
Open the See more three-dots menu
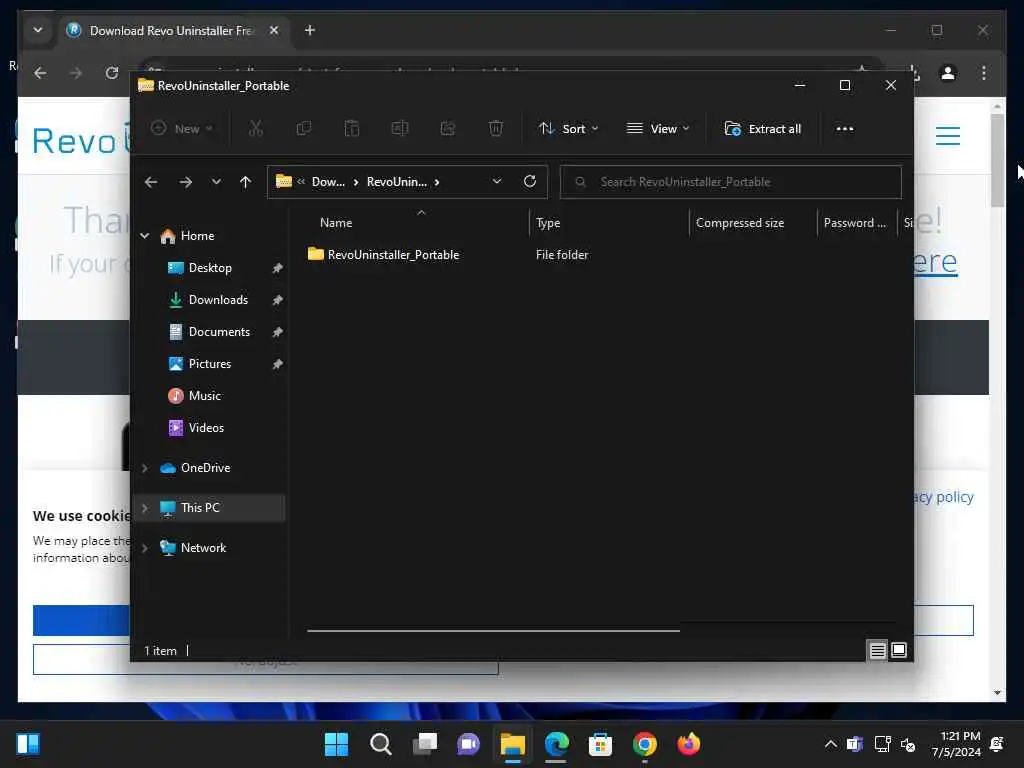click(x=844, y=129)
